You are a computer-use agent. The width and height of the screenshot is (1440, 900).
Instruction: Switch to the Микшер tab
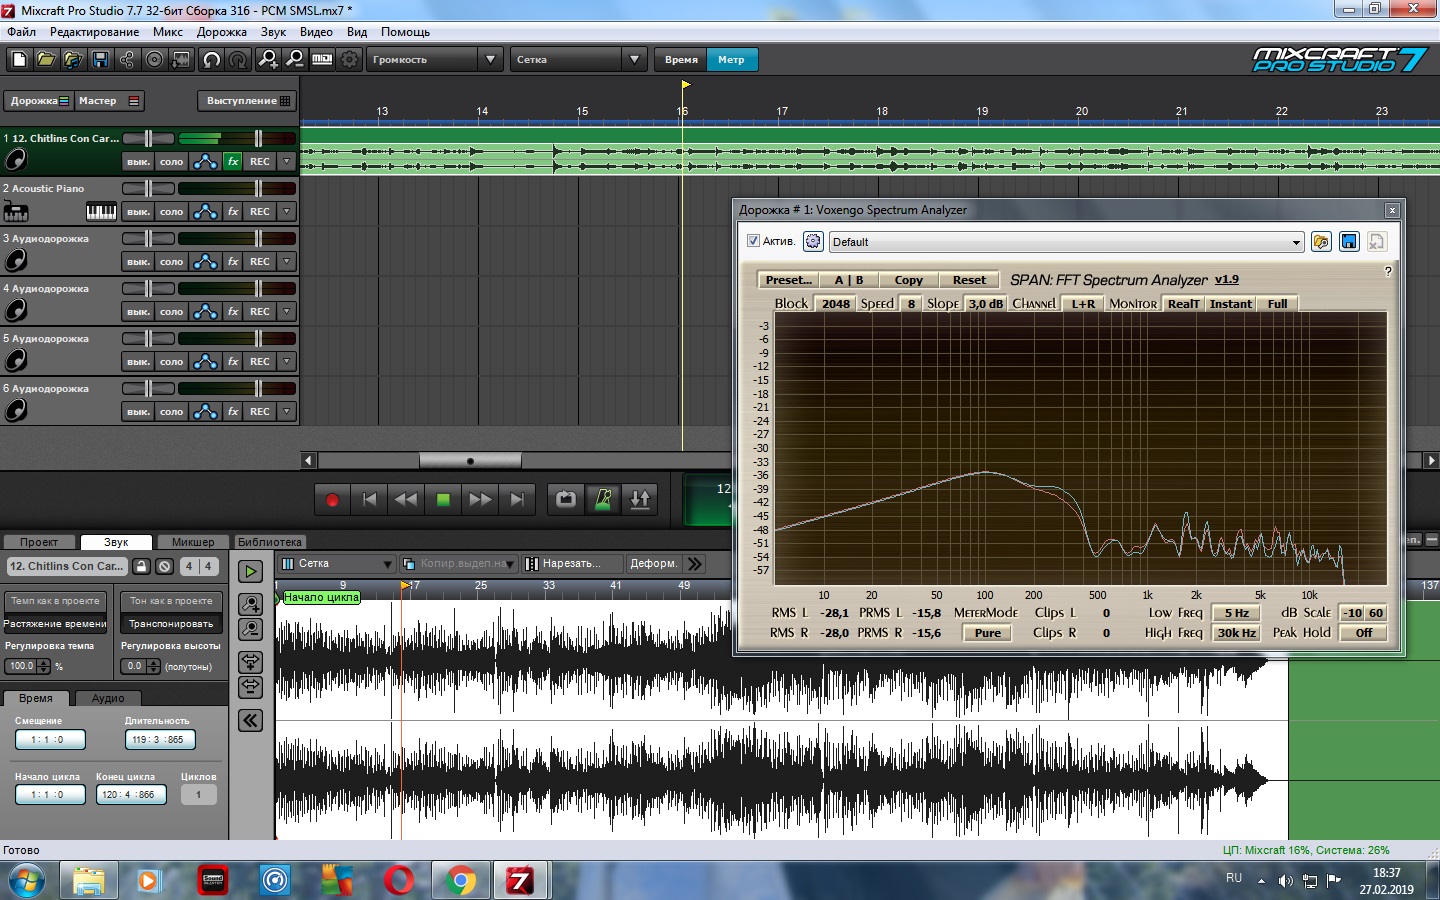193,542
